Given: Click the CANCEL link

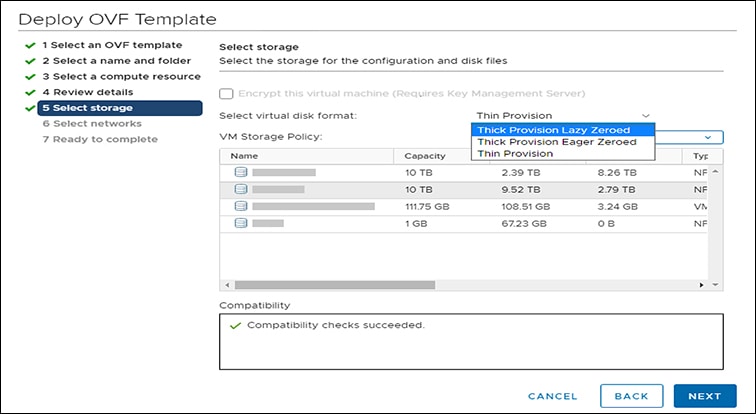Looking at the screenshot, I should (x=552, y=396).
